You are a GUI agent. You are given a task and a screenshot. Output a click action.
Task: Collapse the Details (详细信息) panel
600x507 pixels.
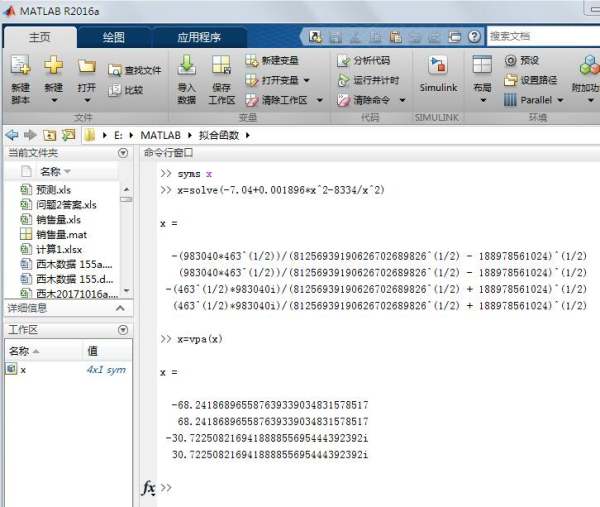click(x=120, y=308)
